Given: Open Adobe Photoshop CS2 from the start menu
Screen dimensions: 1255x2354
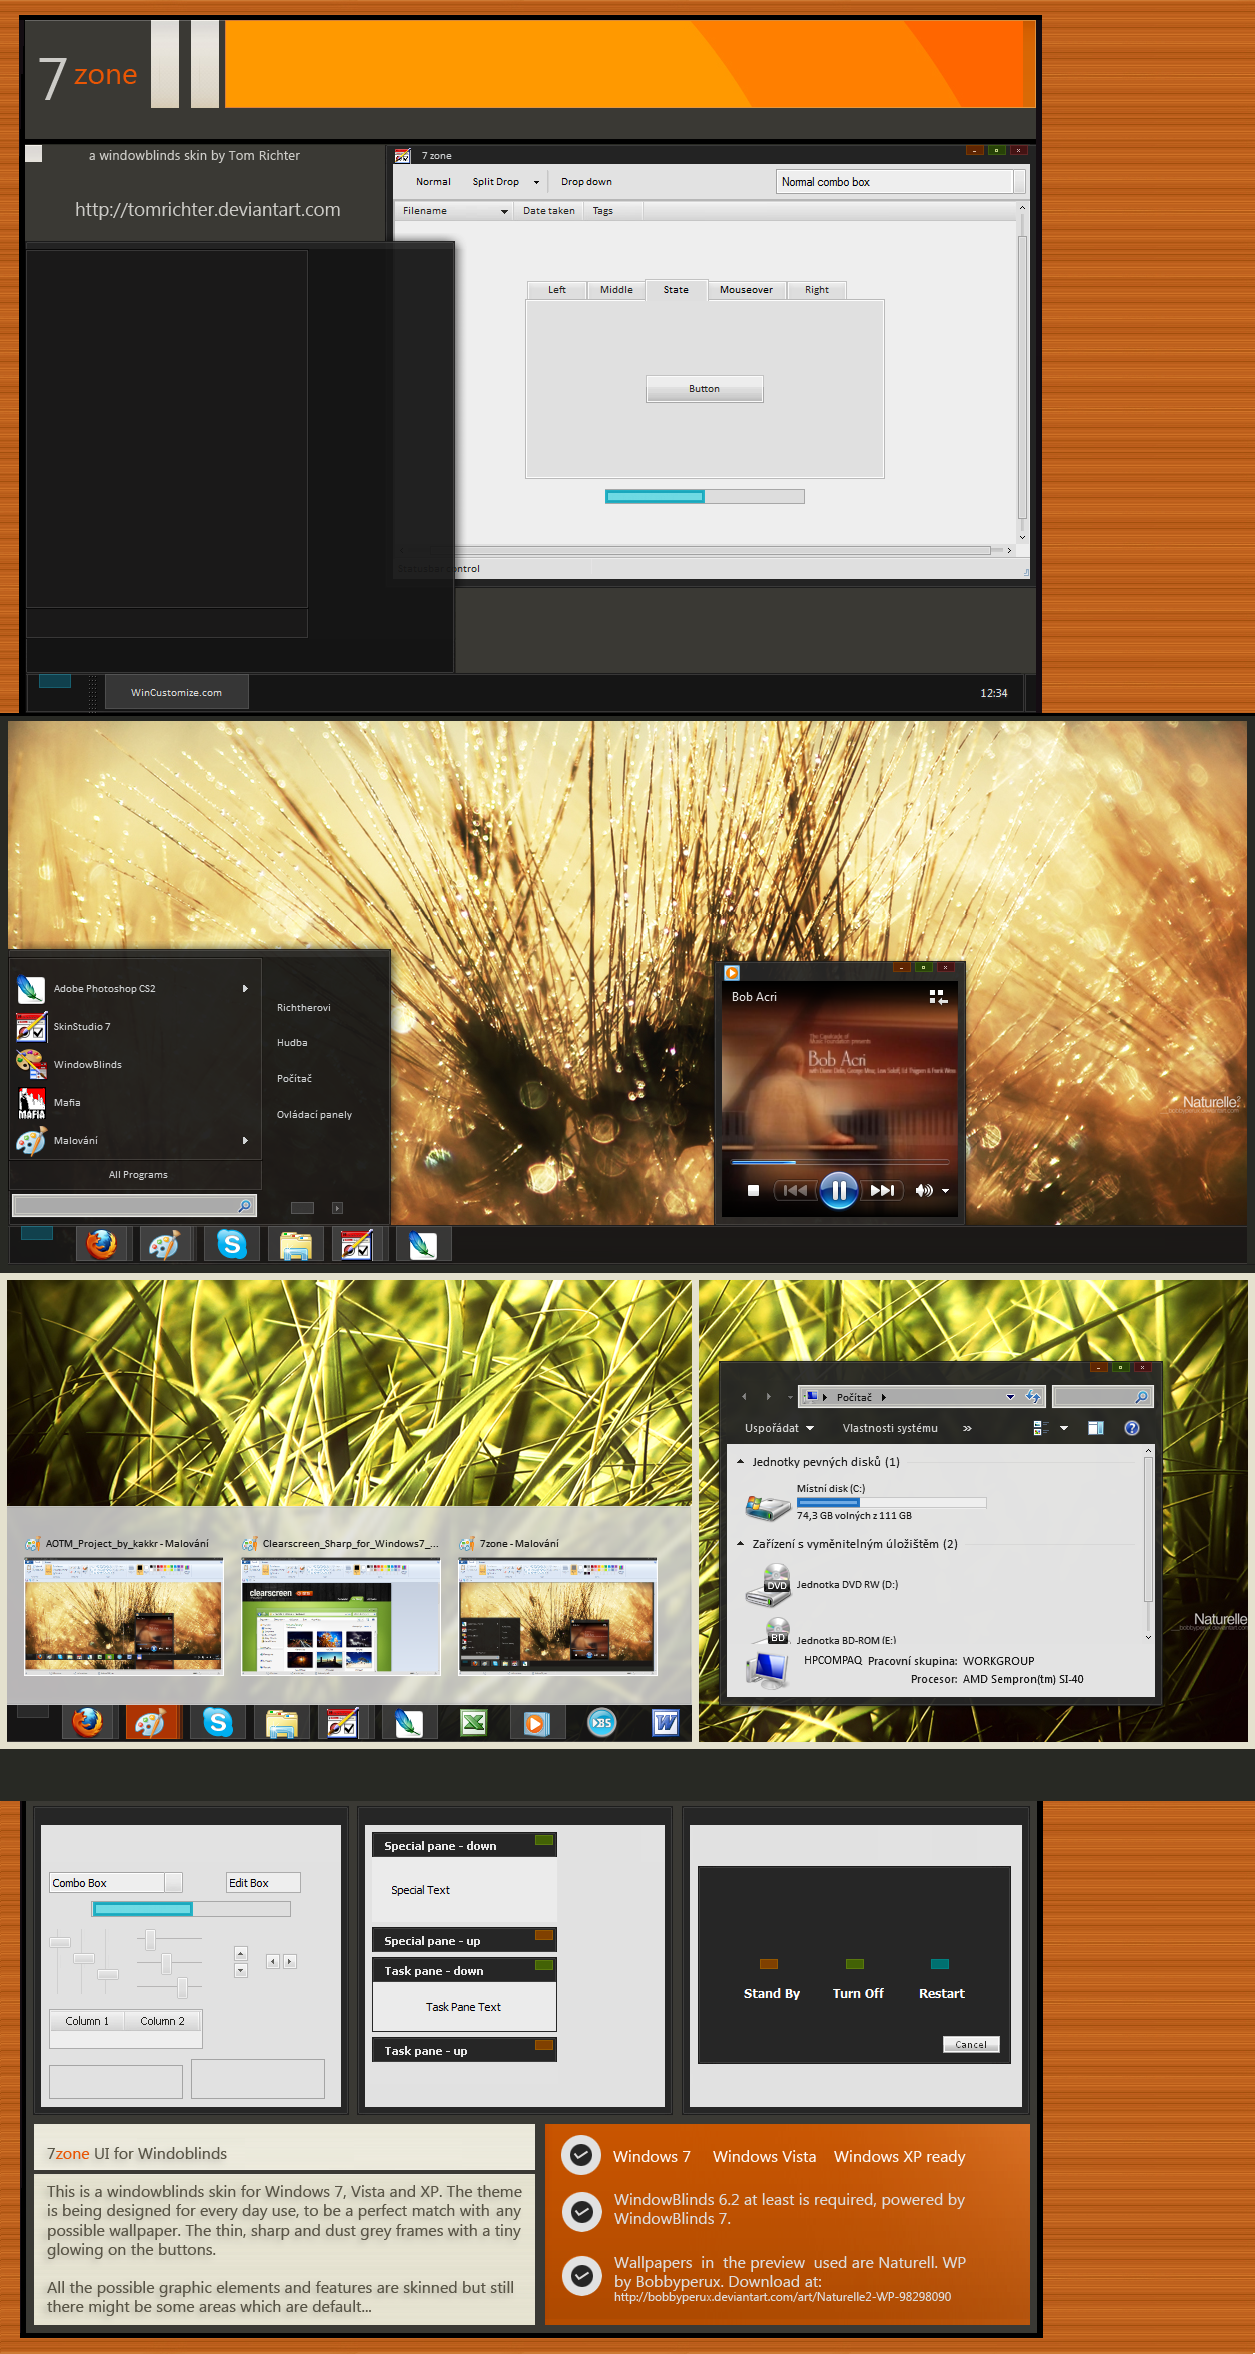Looking at the screenshot, I should click(x=135, y=989).
